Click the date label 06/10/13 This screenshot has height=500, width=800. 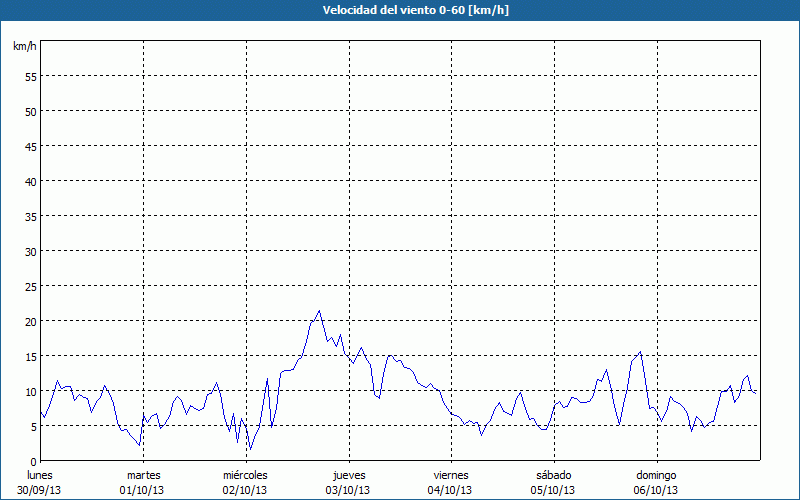(655, 490)
